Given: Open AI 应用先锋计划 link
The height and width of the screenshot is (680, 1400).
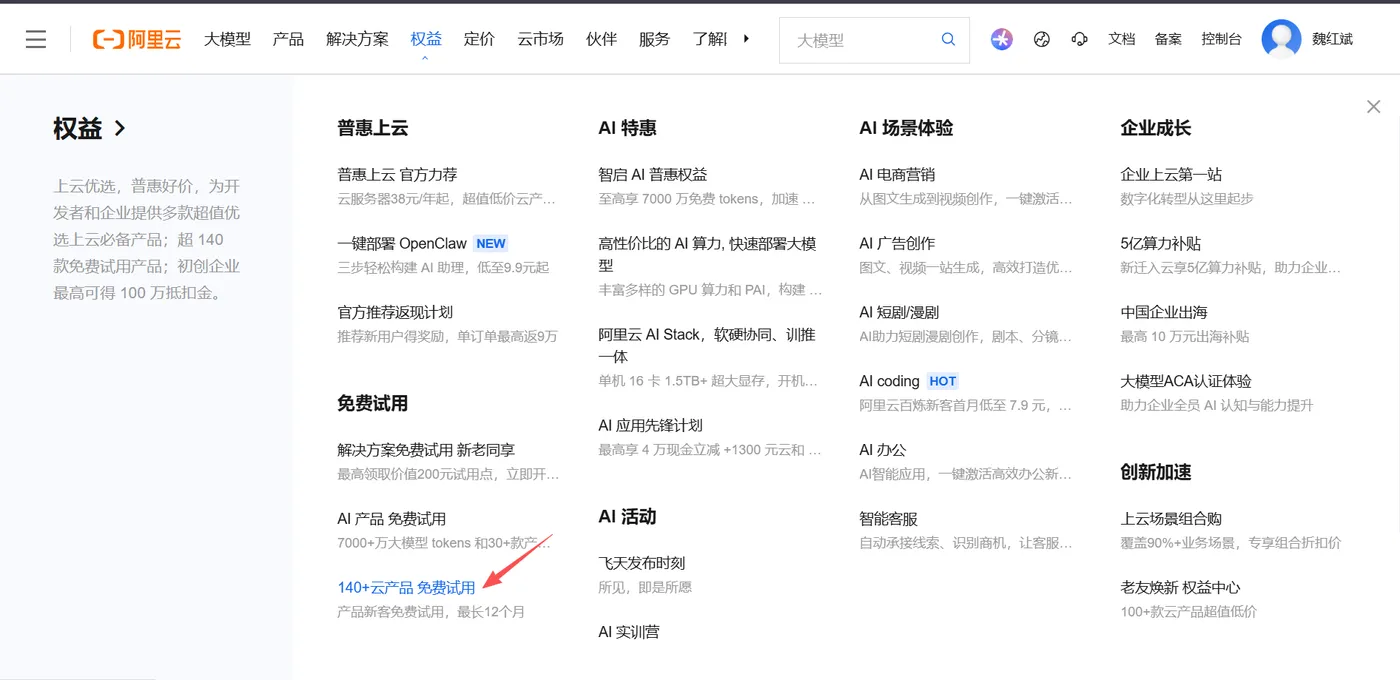Looking at the screenshot, I should coord(650,425).
